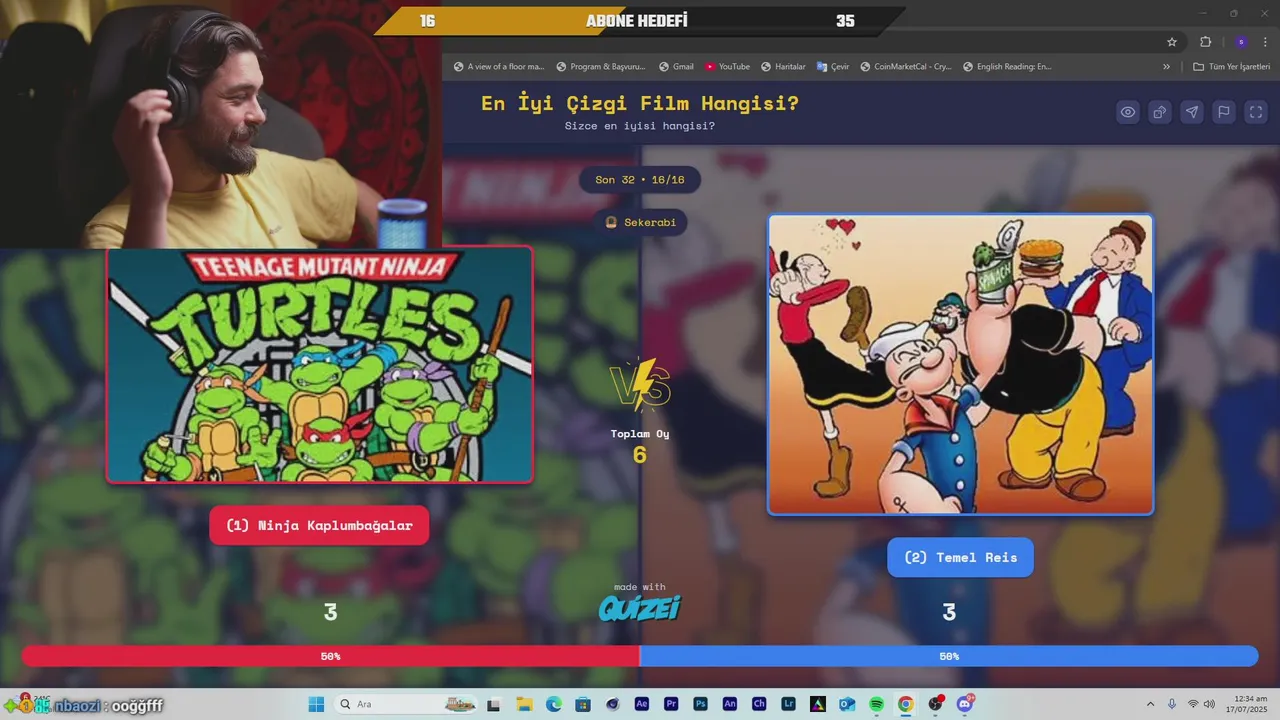Open the Haritalar bookmark
This screenshot has height=720, width=1280.
tap(783, 67)
